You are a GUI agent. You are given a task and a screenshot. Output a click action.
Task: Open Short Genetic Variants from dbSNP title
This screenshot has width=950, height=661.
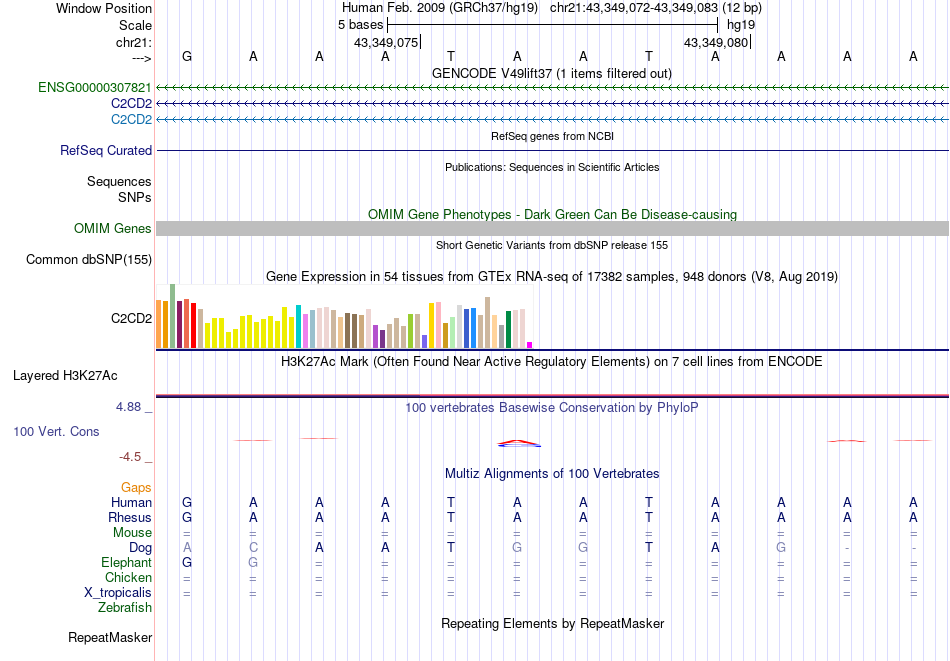pos(552,245)
